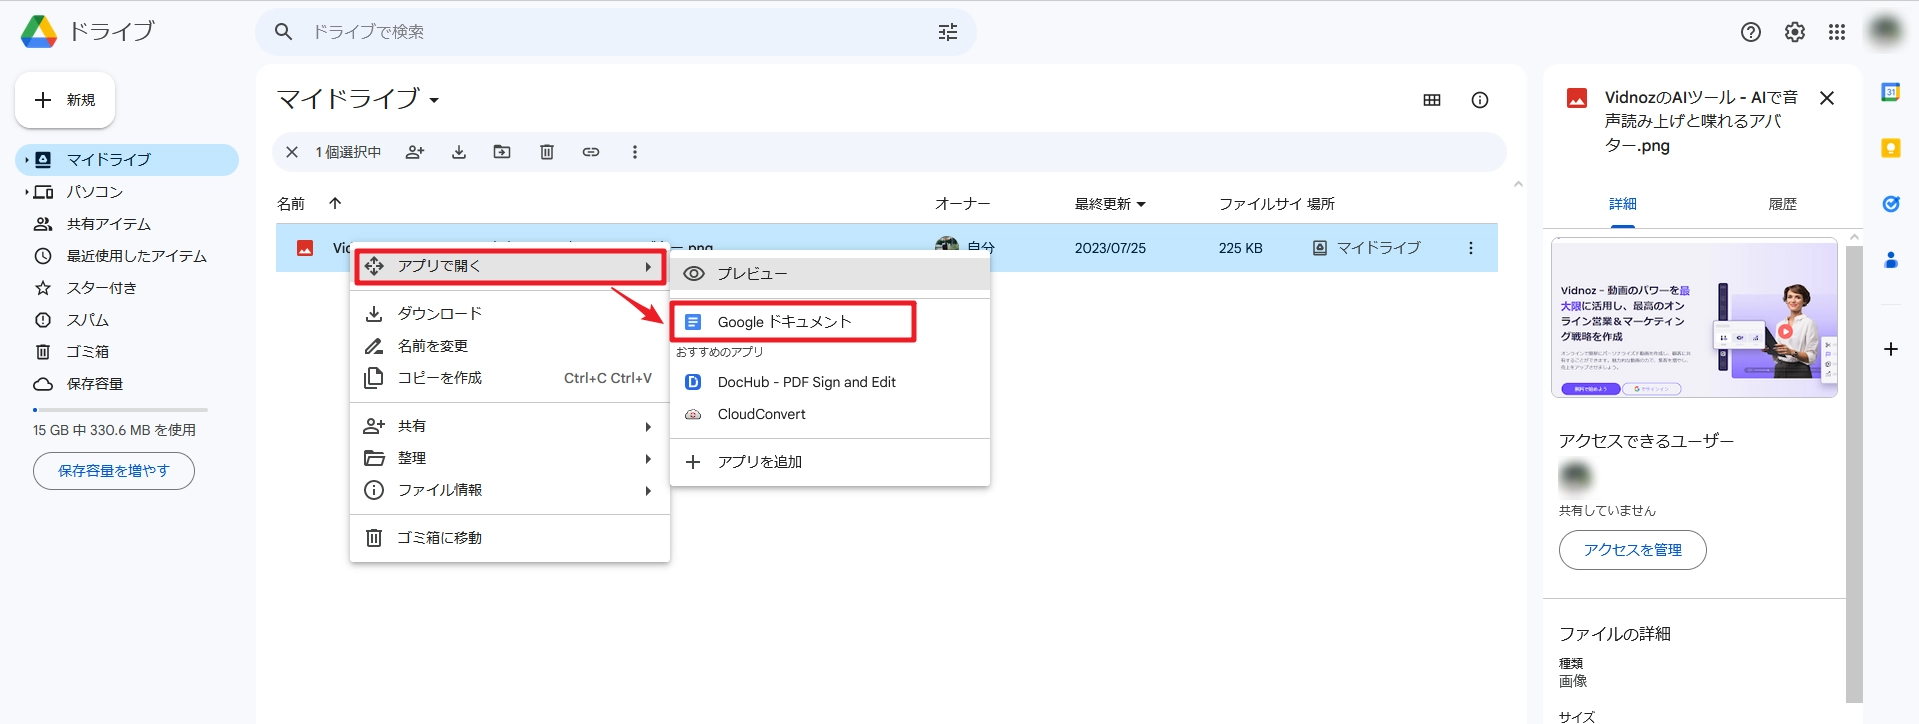This screenshot has height=724, width=1919.
Task: Move selected file to folder icon
Action: 502,152
